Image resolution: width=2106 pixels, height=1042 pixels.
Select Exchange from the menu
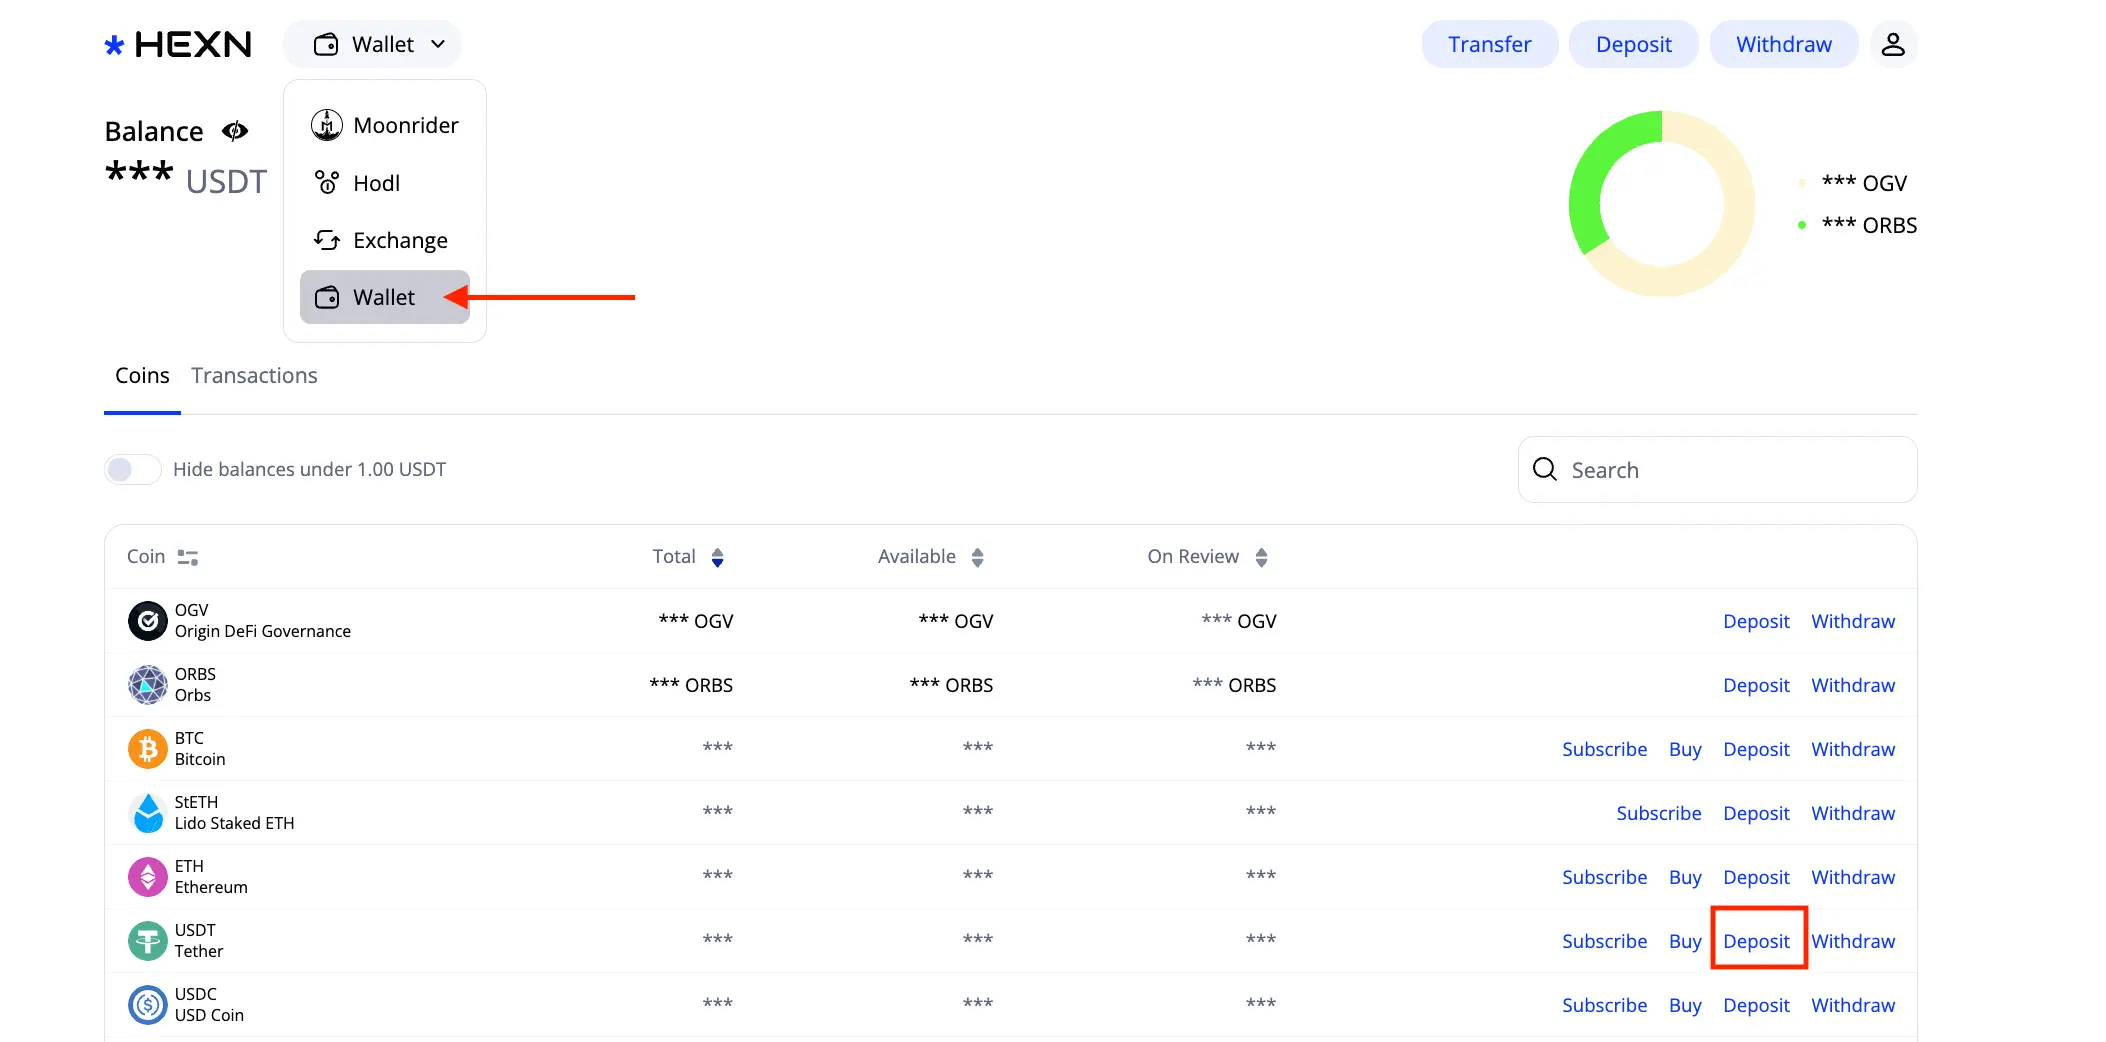coord(385,240)
